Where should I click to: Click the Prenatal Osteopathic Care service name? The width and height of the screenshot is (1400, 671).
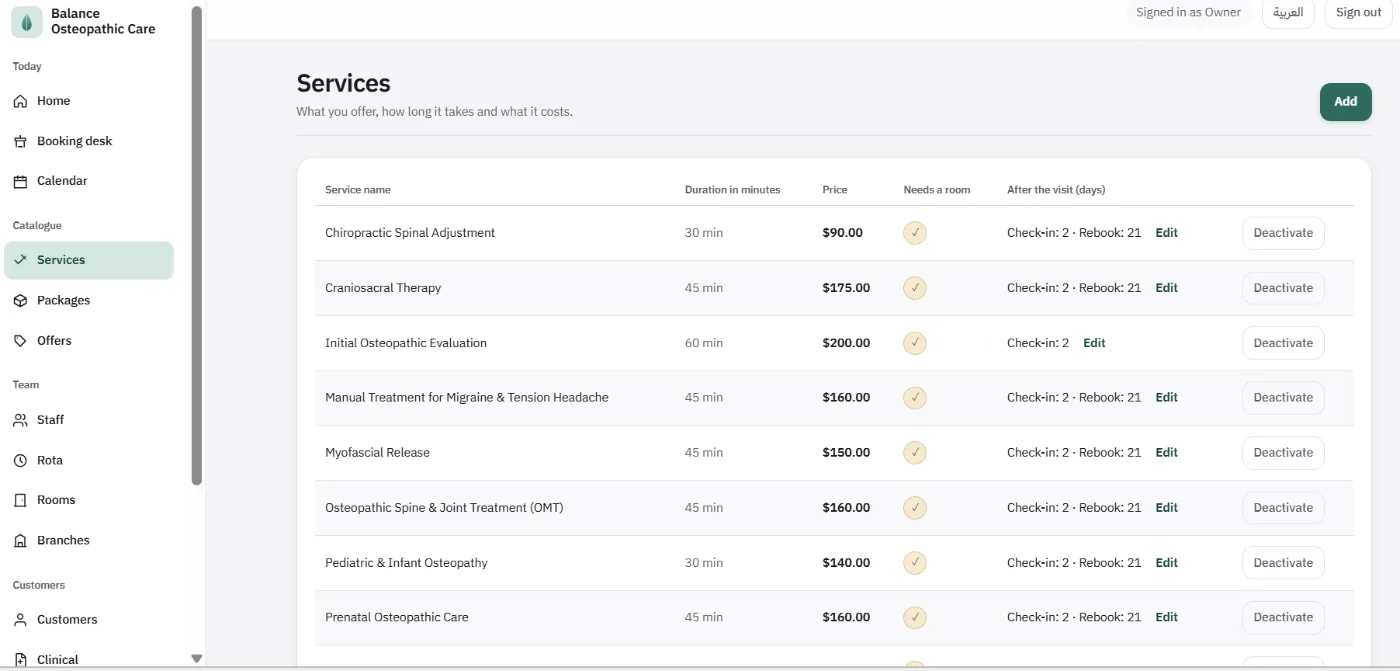click(x=397, y=617)
